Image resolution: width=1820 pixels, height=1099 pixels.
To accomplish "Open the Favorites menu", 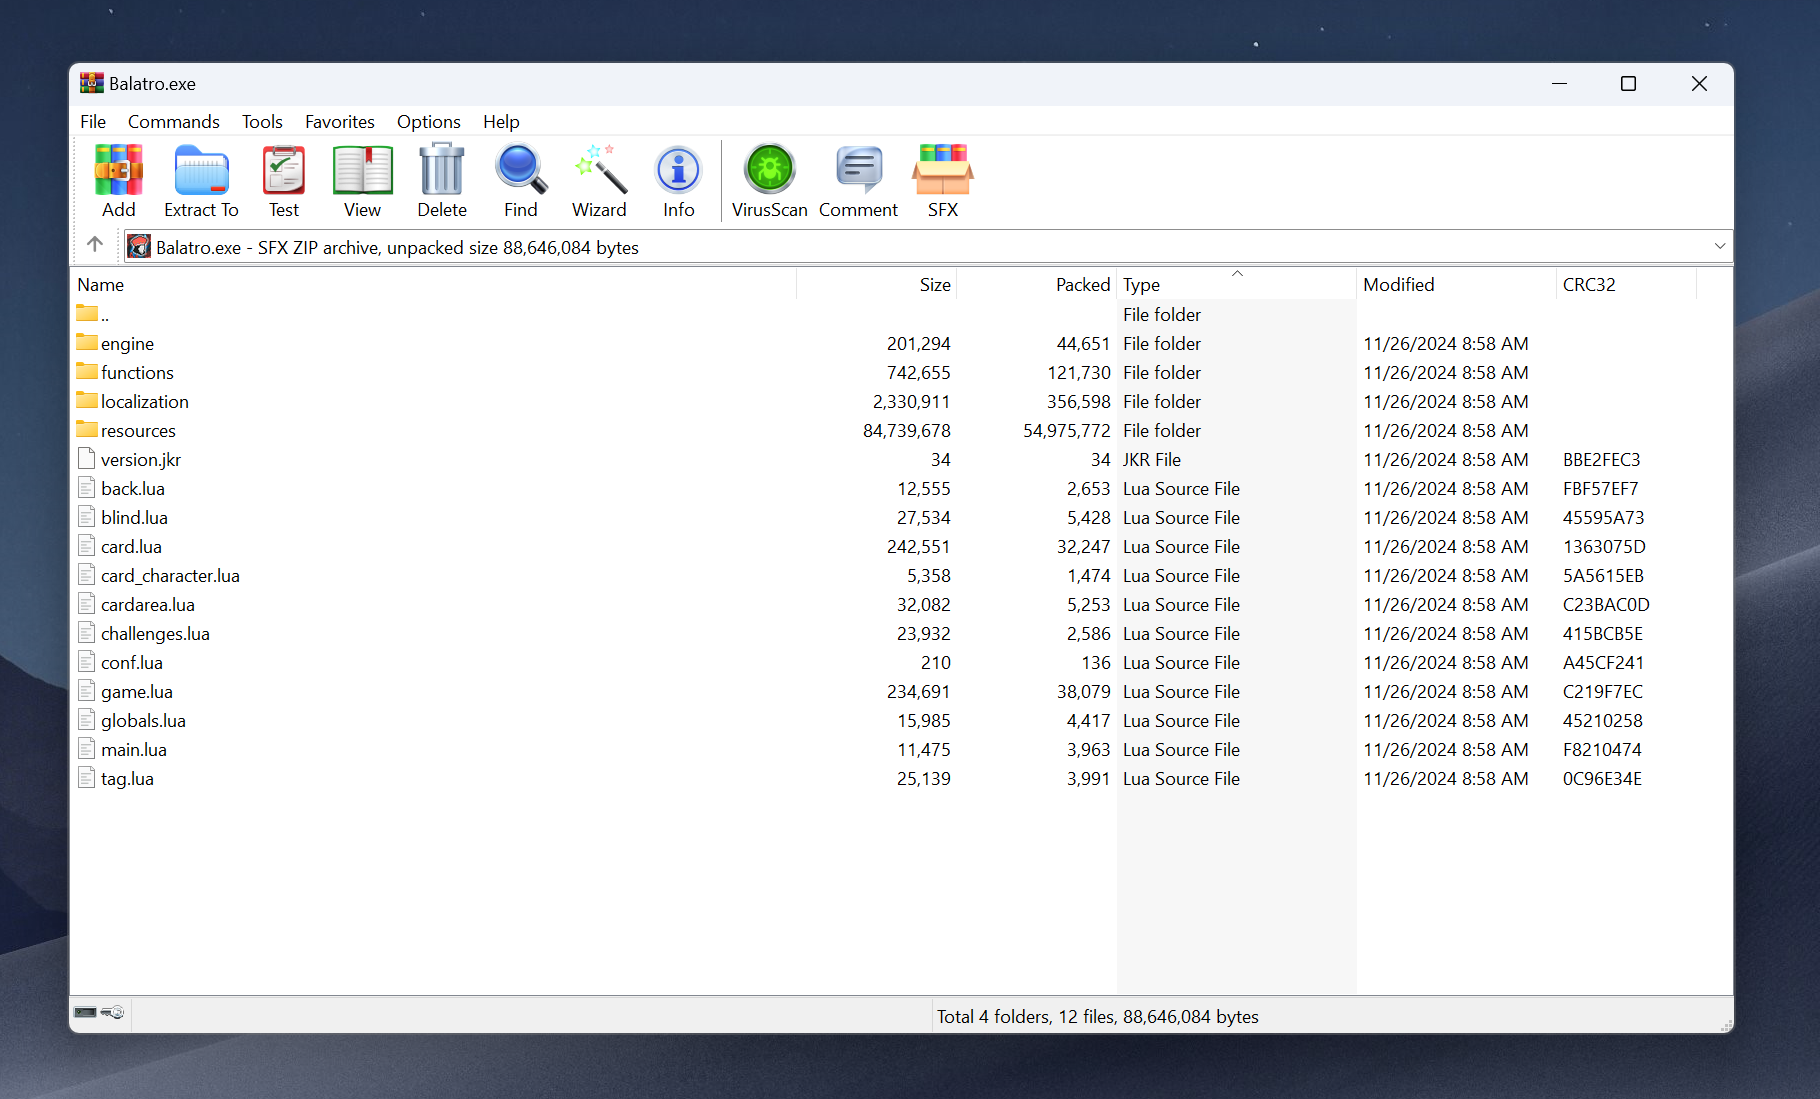I will coord(340,121).
